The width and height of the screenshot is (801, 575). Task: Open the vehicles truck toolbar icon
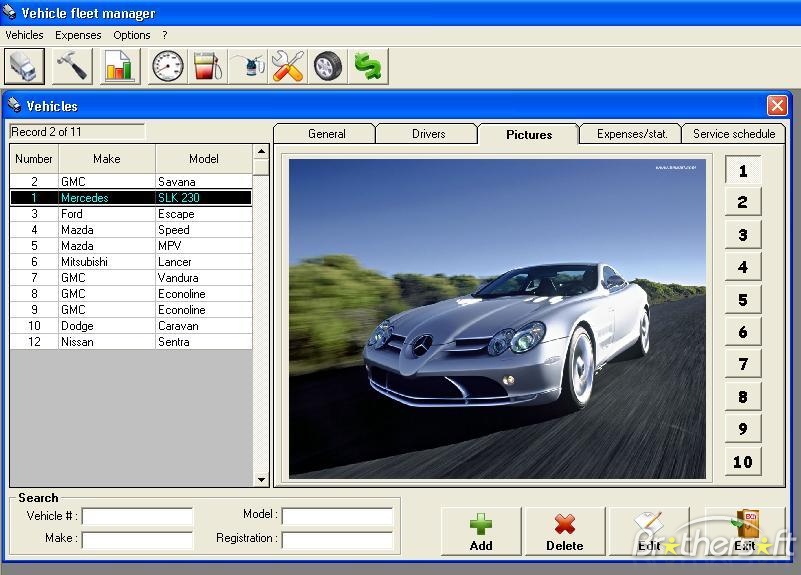pos(24,66)
